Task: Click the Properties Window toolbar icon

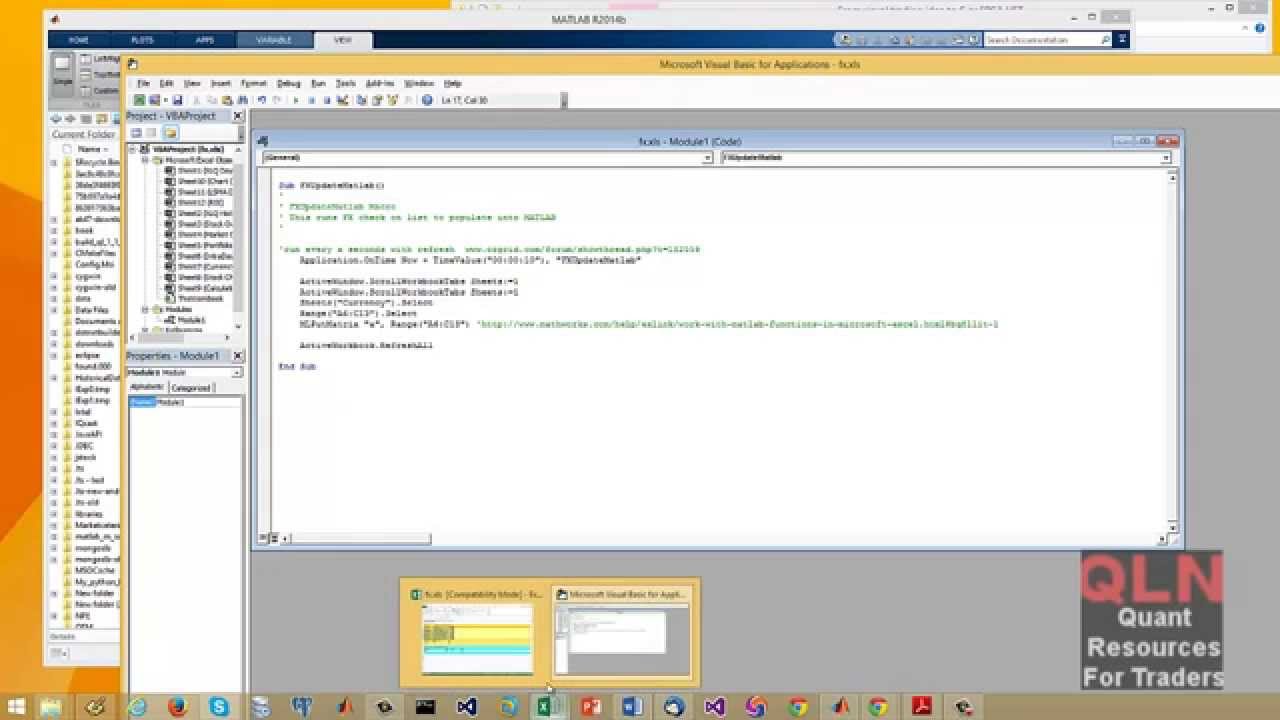Action: click(377, 100)
